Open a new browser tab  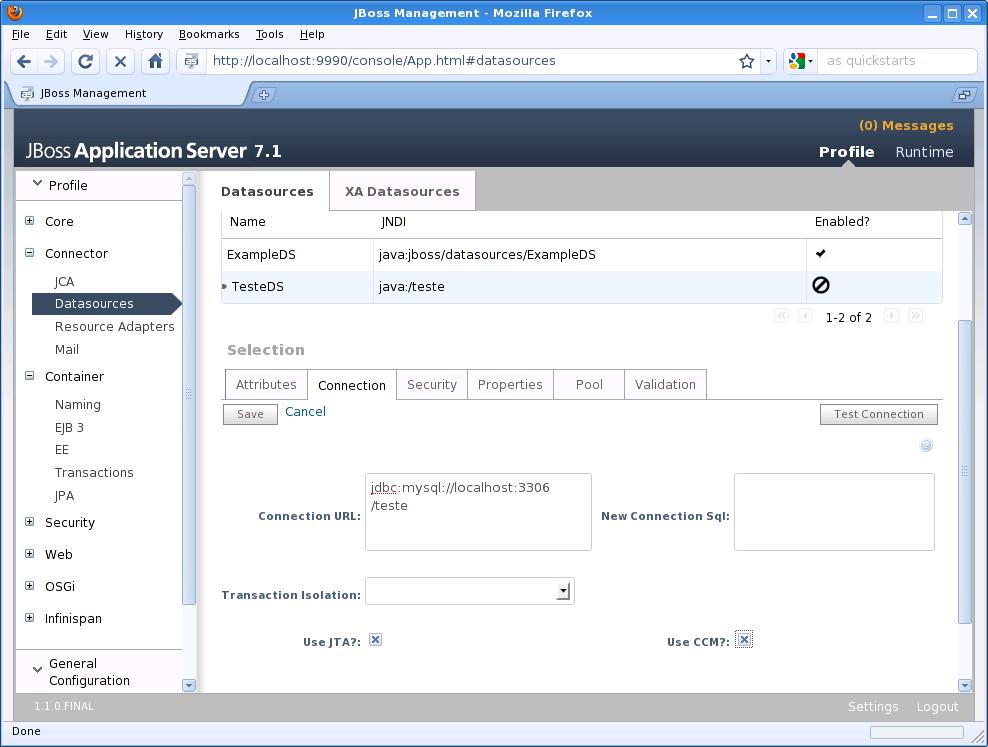(x=264, y=95)
